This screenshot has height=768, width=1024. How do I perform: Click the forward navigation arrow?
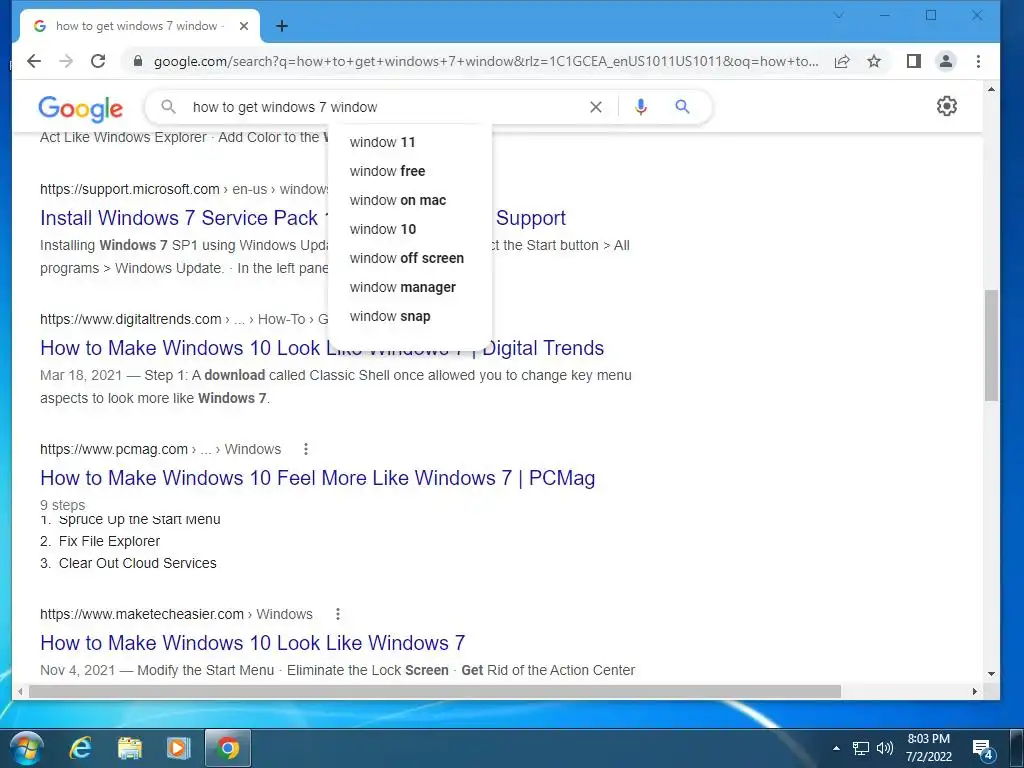point(66,61)
